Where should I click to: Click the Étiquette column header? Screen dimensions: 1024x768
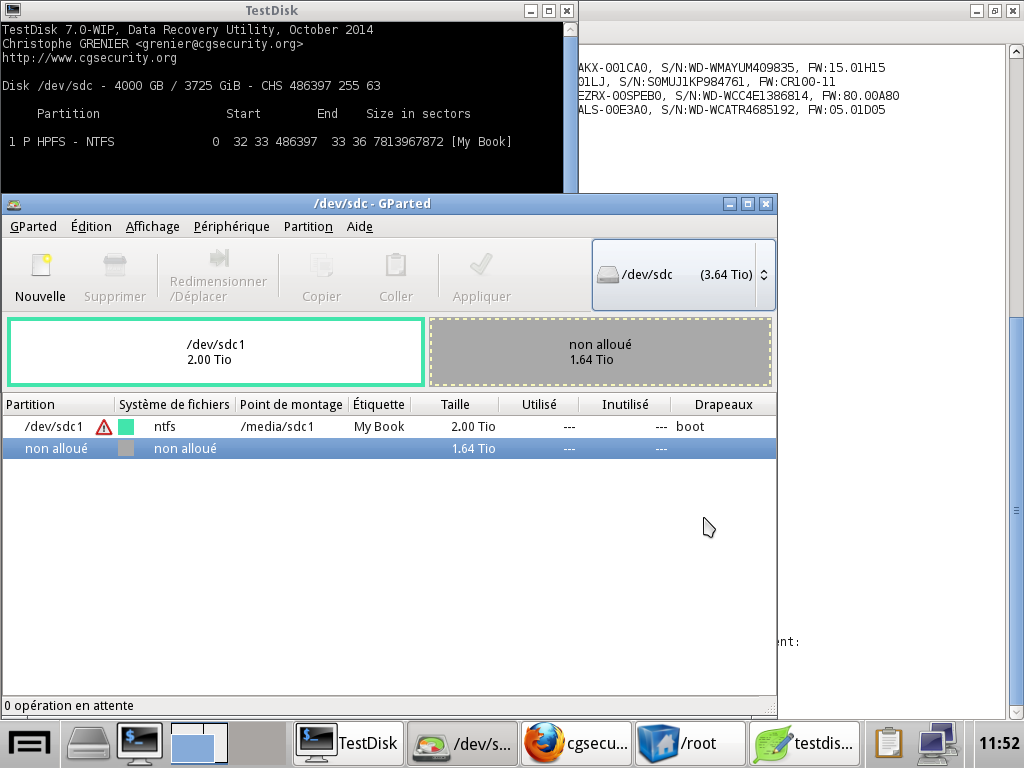[x=379, y=405]
